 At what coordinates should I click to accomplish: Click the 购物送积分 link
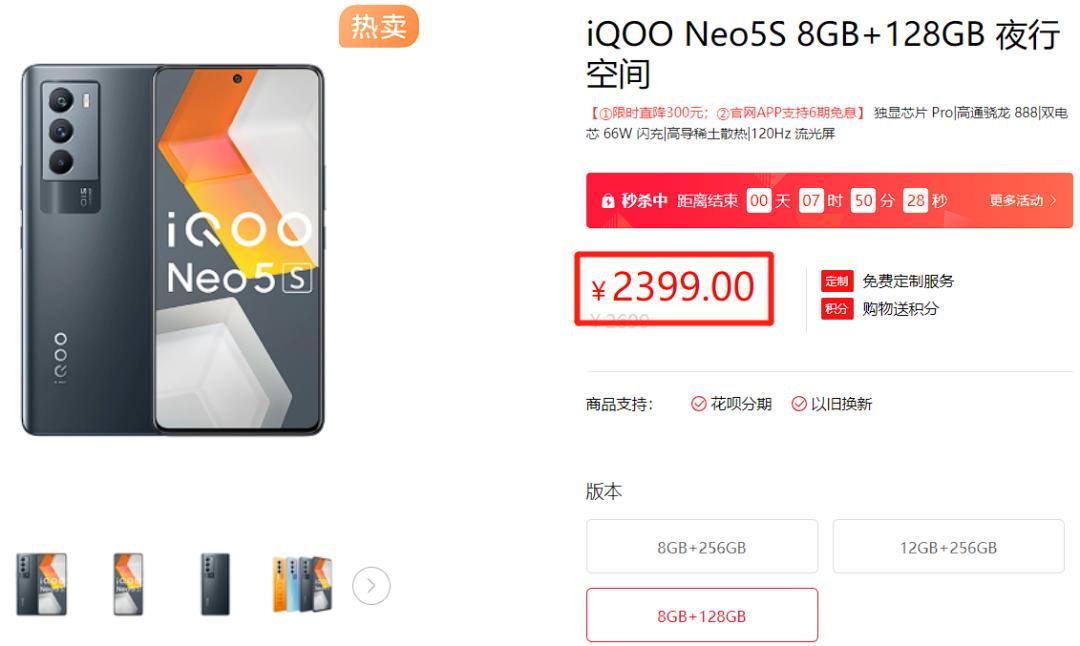coord(900,309)
